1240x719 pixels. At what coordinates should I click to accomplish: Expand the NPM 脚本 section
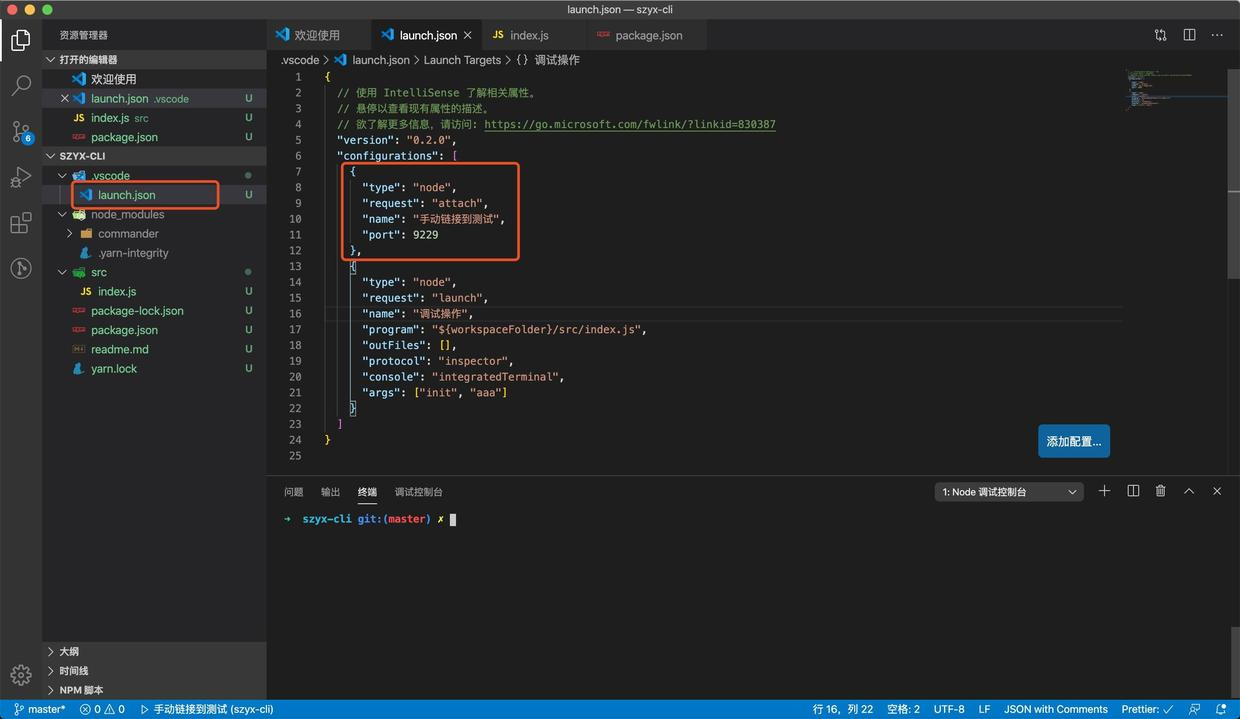point(154,690)
